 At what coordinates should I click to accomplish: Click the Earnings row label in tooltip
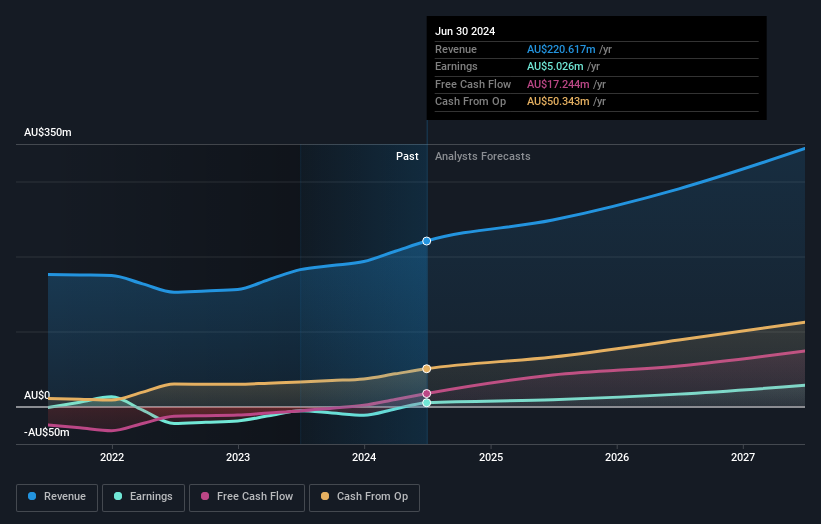coord(457,66)
